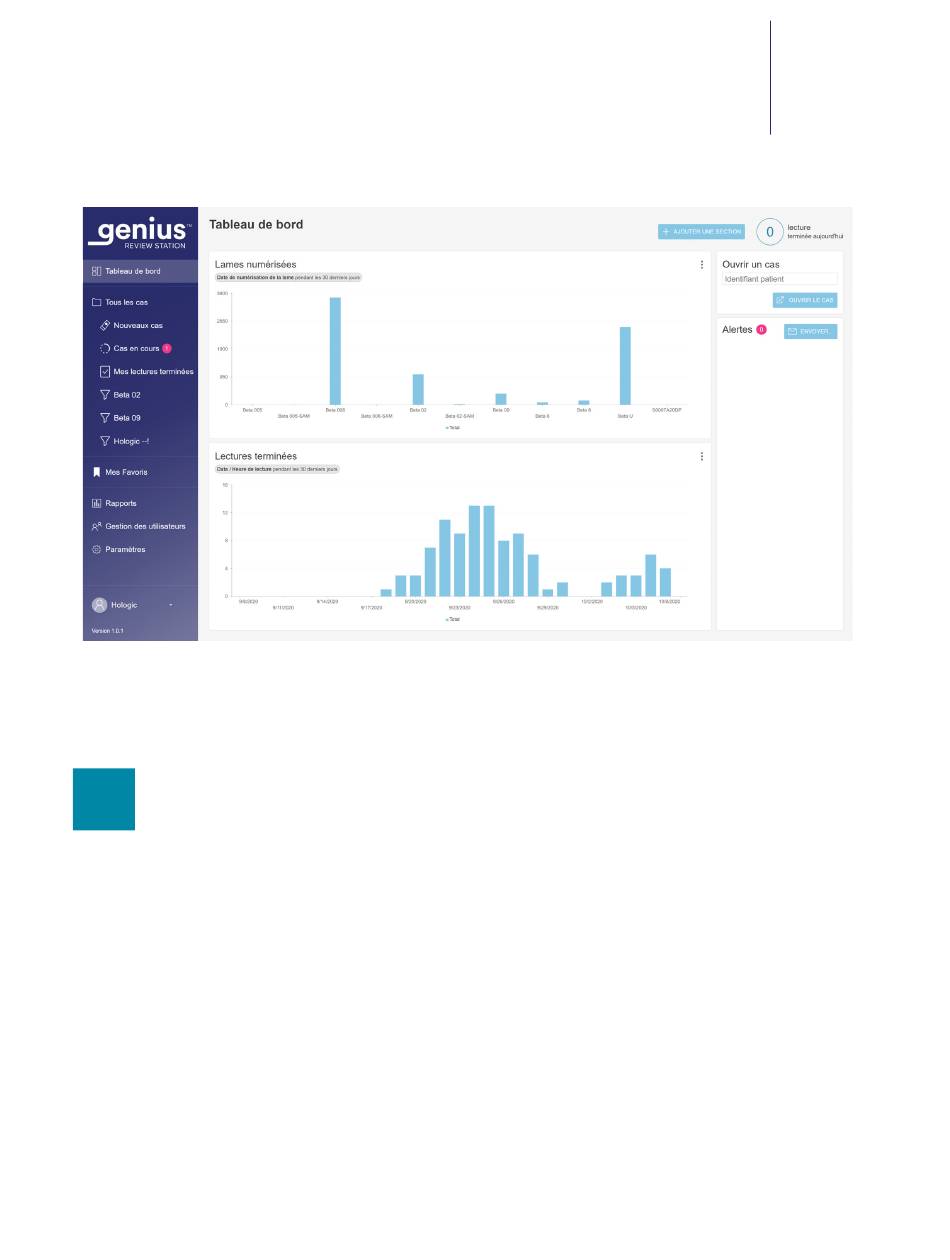Click the Alertes count badge
Image resolution: width=950 pixels, height=1260 pixels.
coord(761,329)
